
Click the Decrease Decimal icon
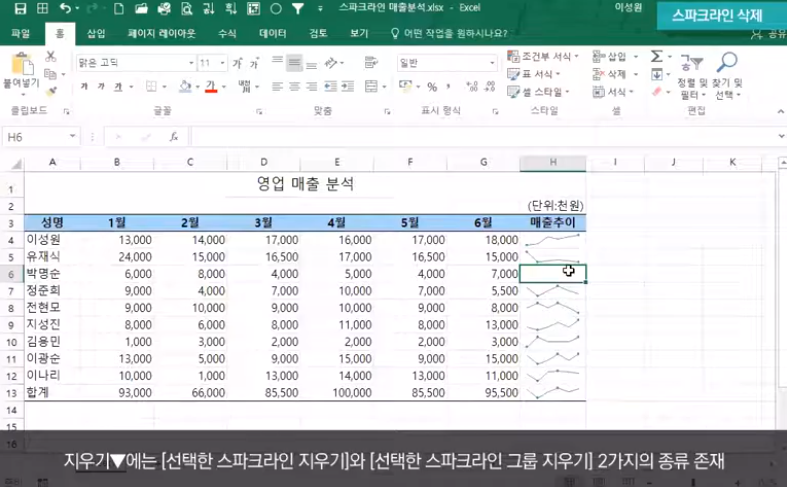point(490,86)
